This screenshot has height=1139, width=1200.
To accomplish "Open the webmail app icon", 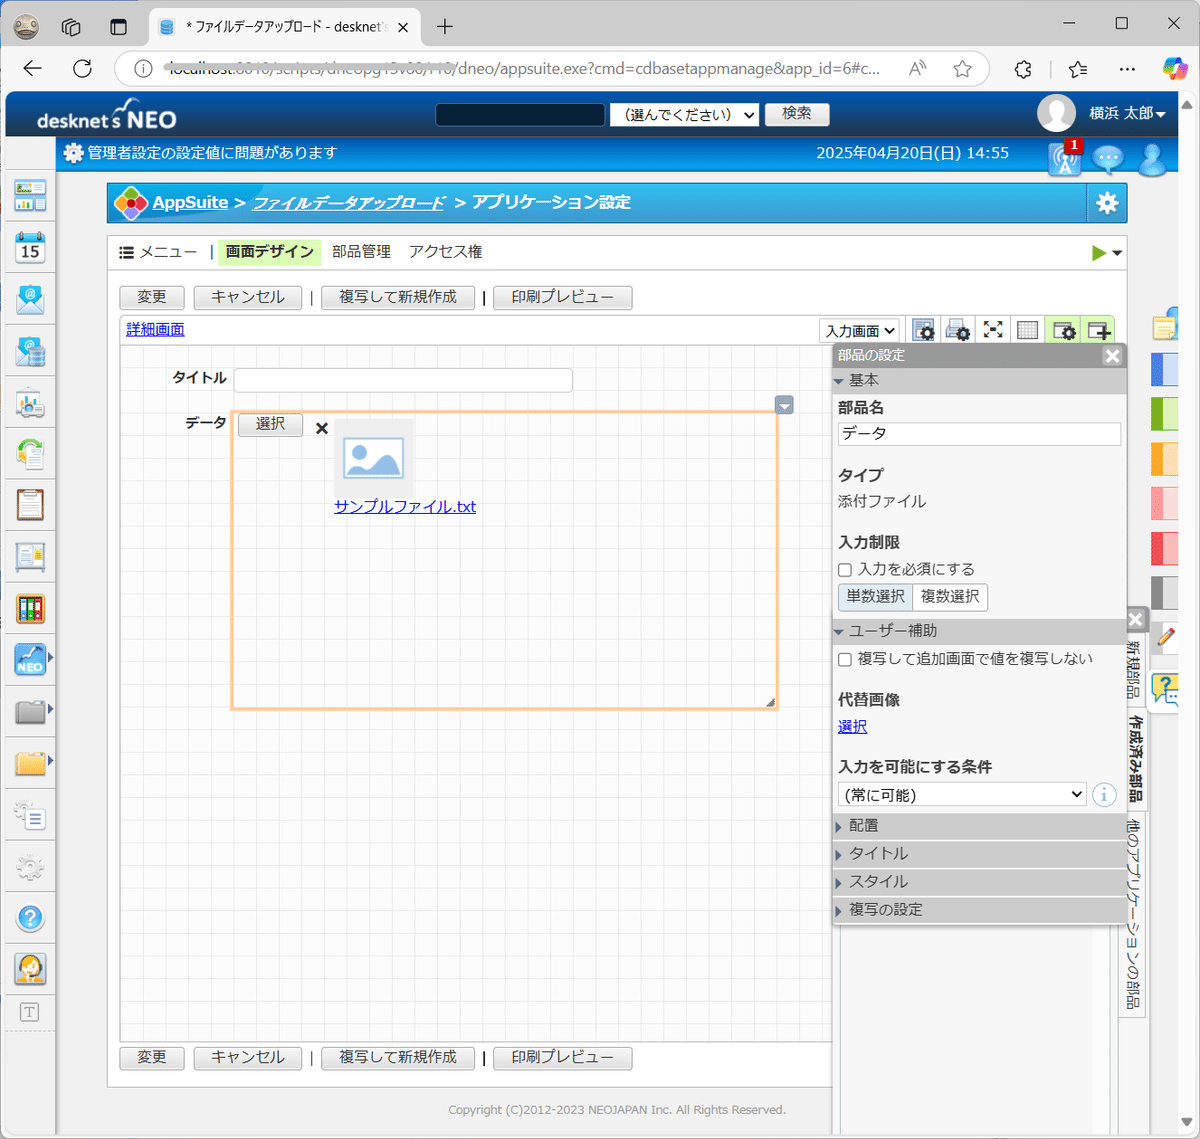I will (x=30, y=296).
